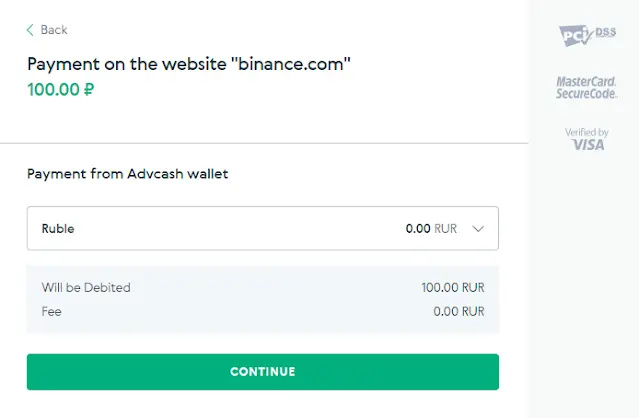The width and height of the screenshot is (639, 418).
Task: Click the 0.00 RUR wallet balance
Action: (431, 229)
